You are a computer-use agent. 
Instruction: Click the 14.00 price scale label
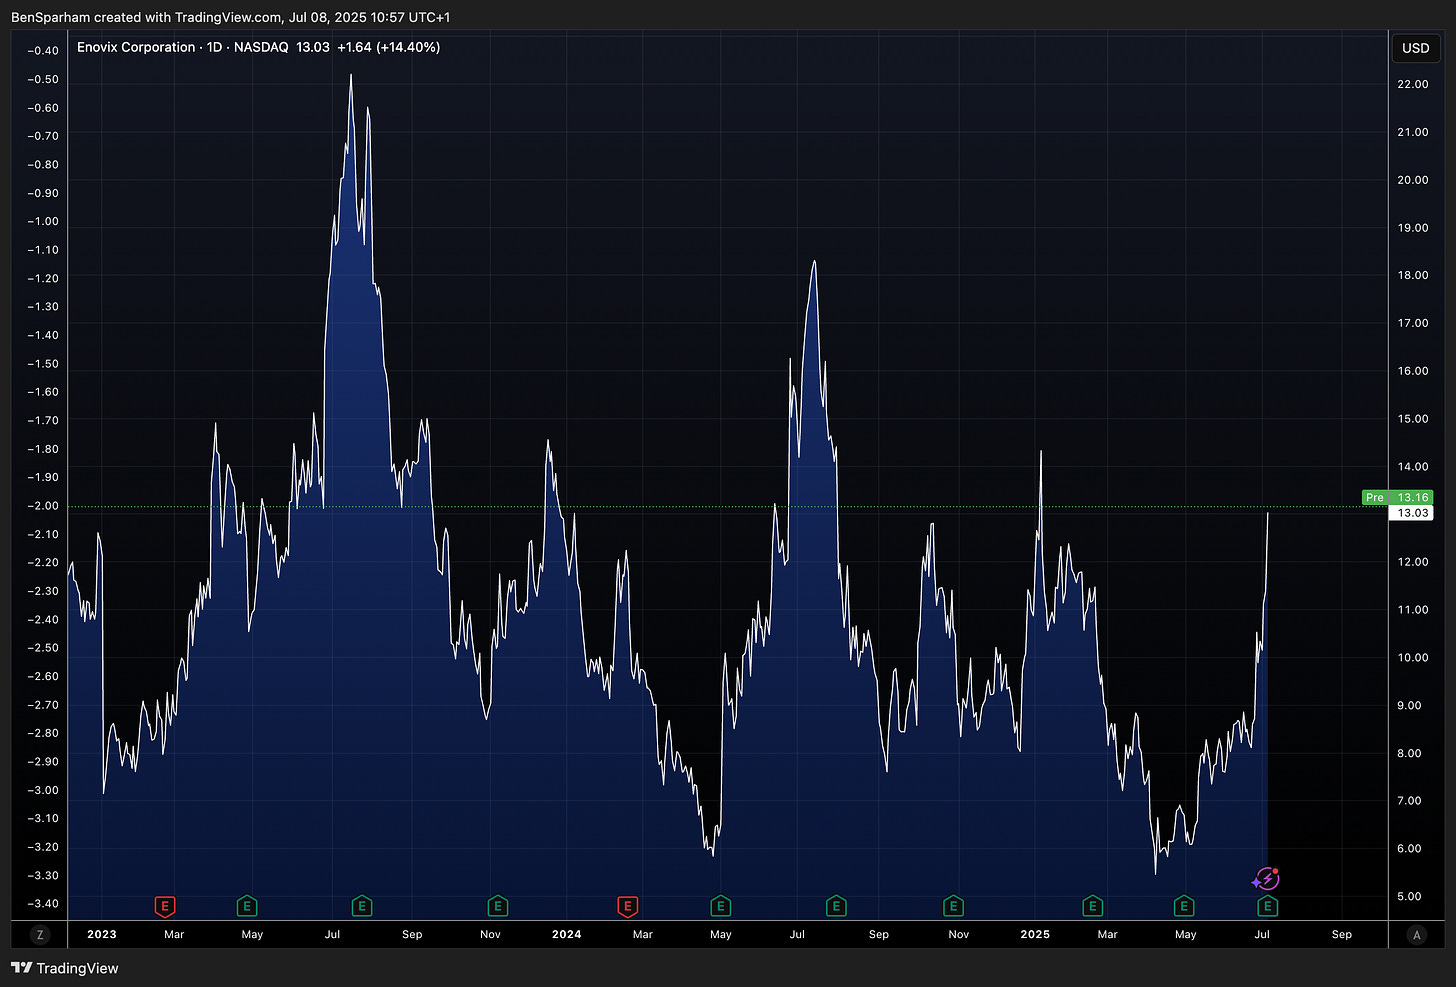(1412, 467)
